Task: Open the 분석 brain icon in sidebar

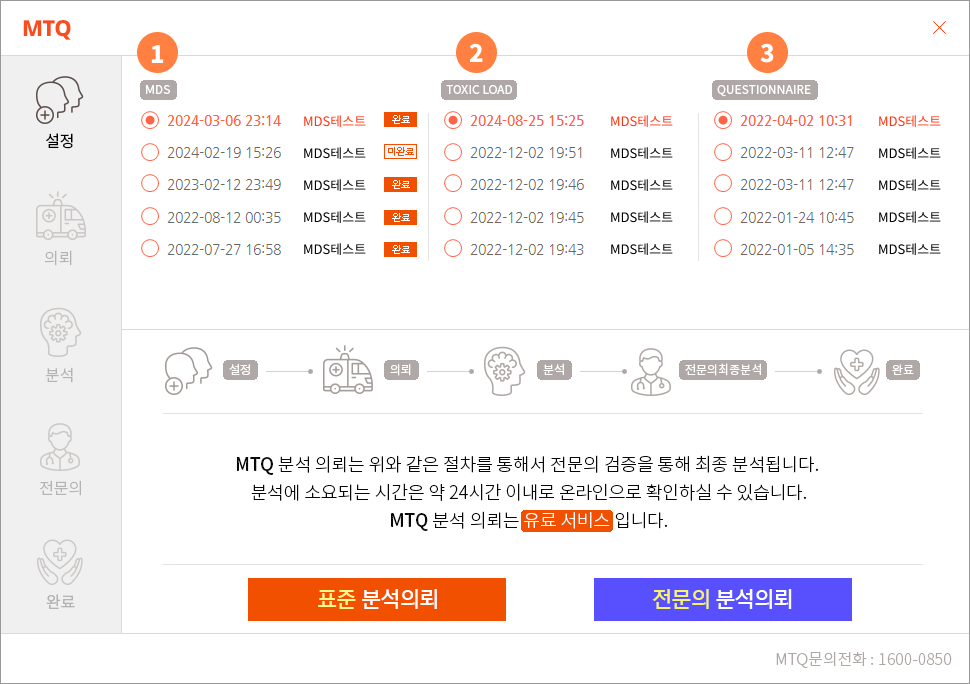Action: 60,334
